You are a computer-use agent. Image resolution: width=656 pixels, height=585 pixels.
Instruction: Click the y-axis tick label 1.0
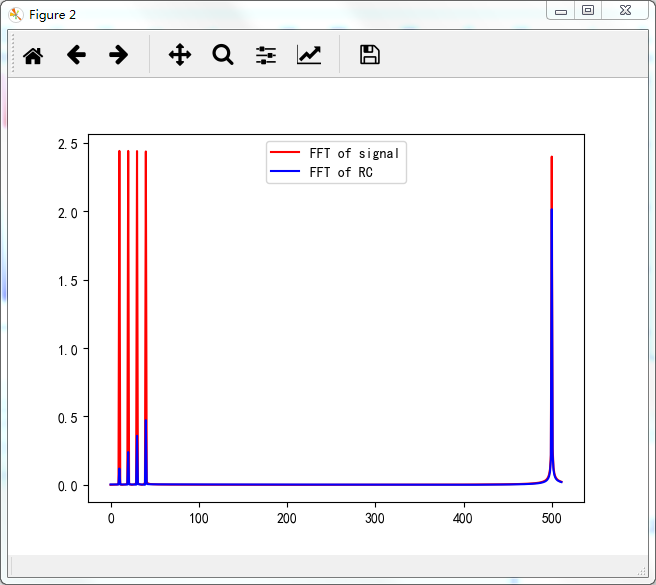point(68,349)
